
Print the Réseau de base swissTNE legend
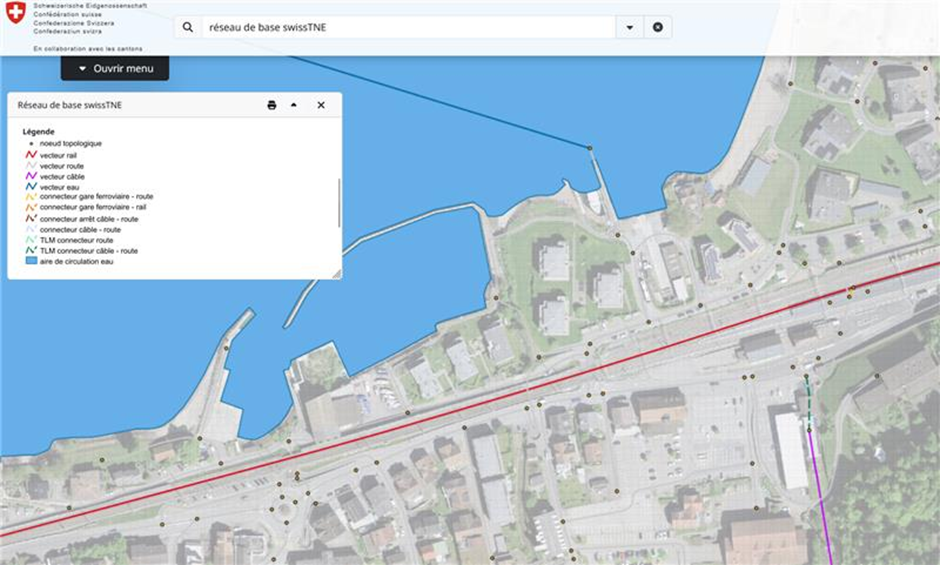point(271,105)
